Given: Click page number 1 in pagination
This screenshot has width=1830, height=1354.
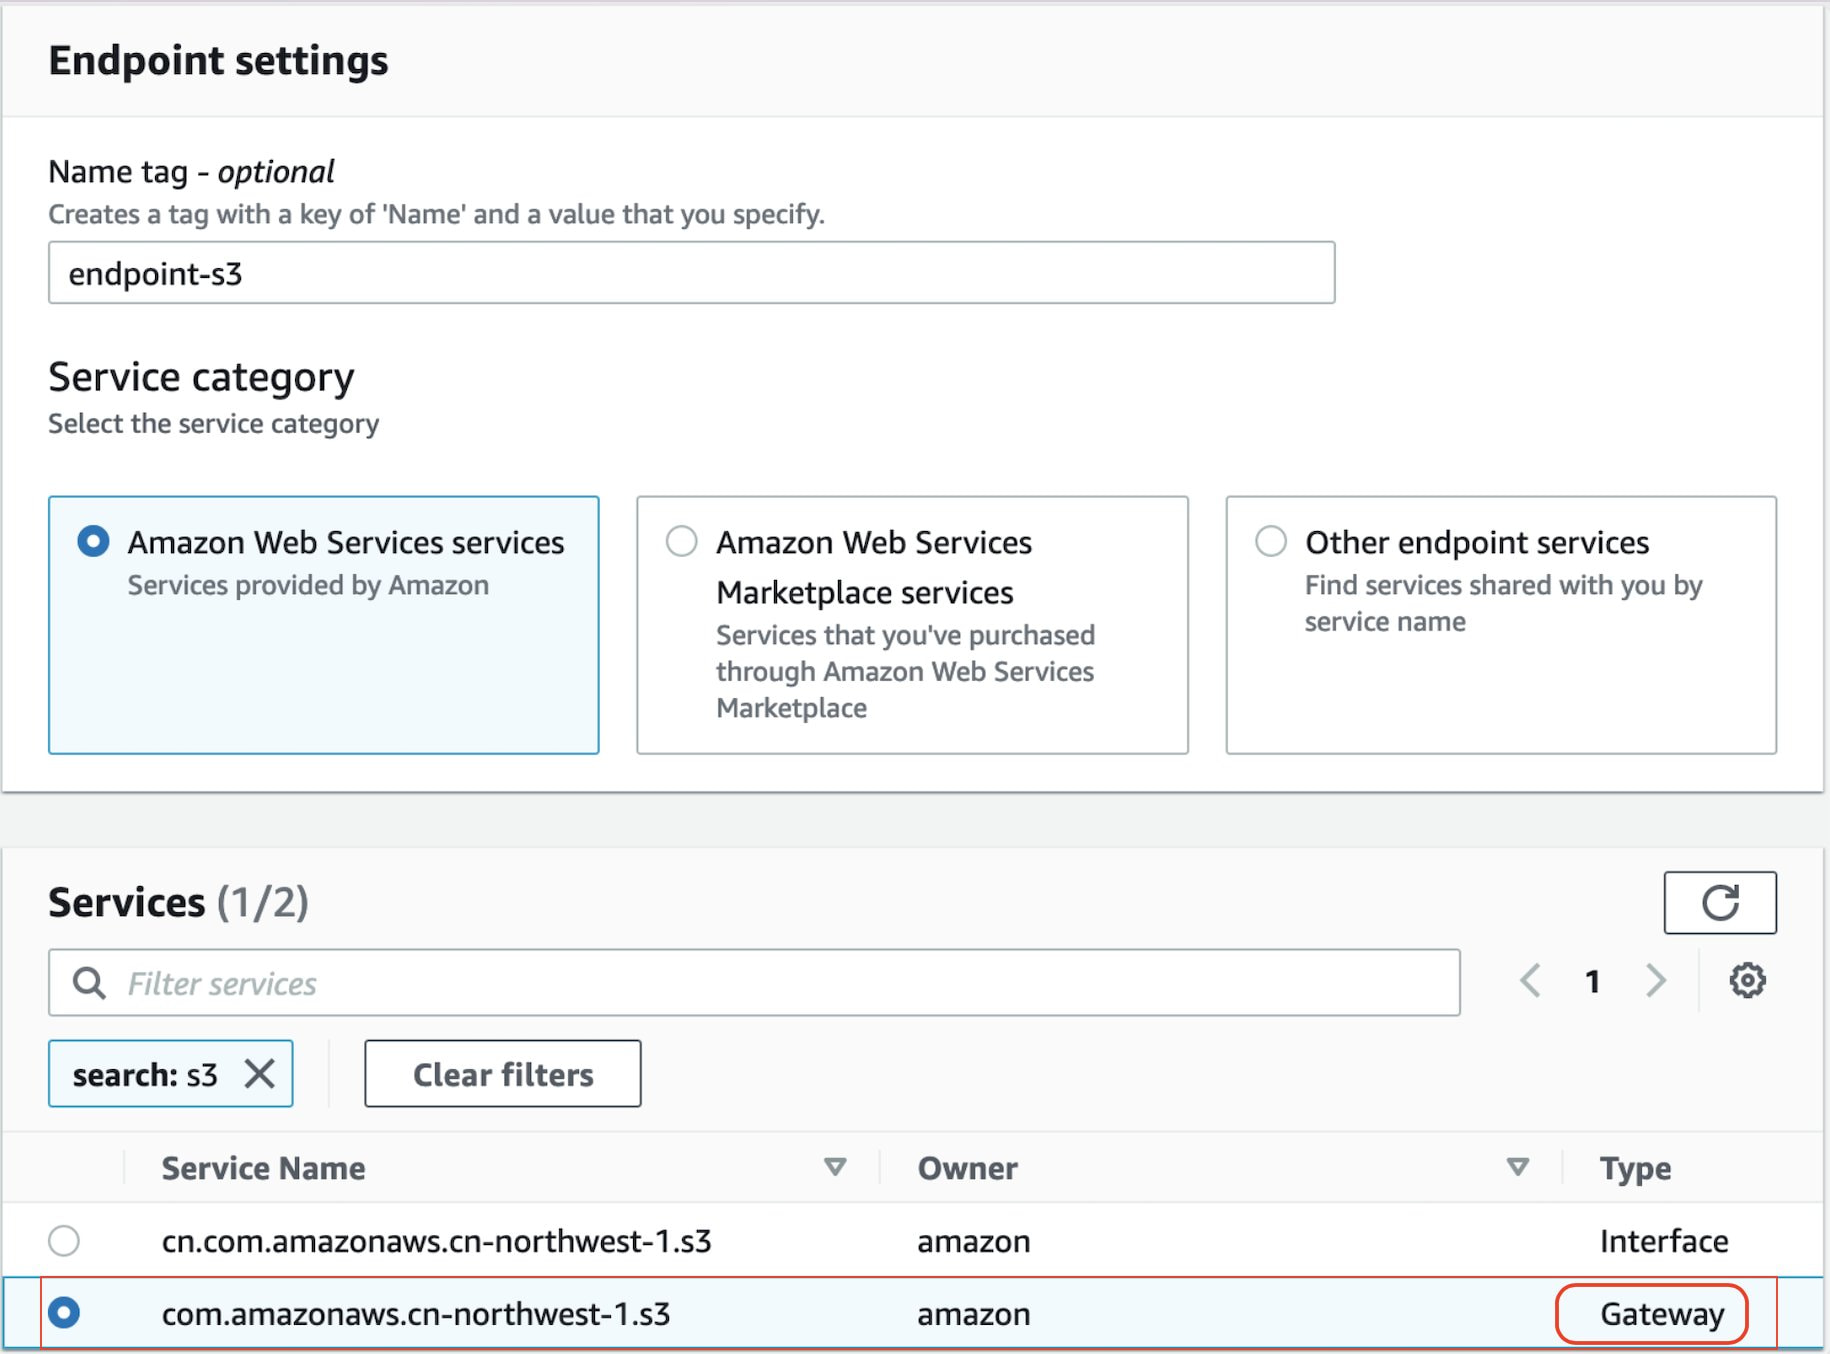Looking at the screenshot, I should tap(1593, 981).
